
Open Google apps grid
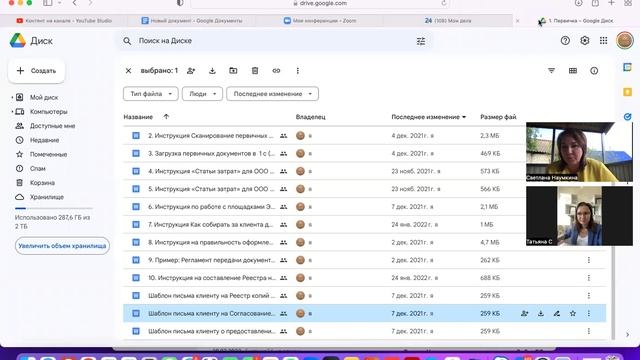(603, 40)
